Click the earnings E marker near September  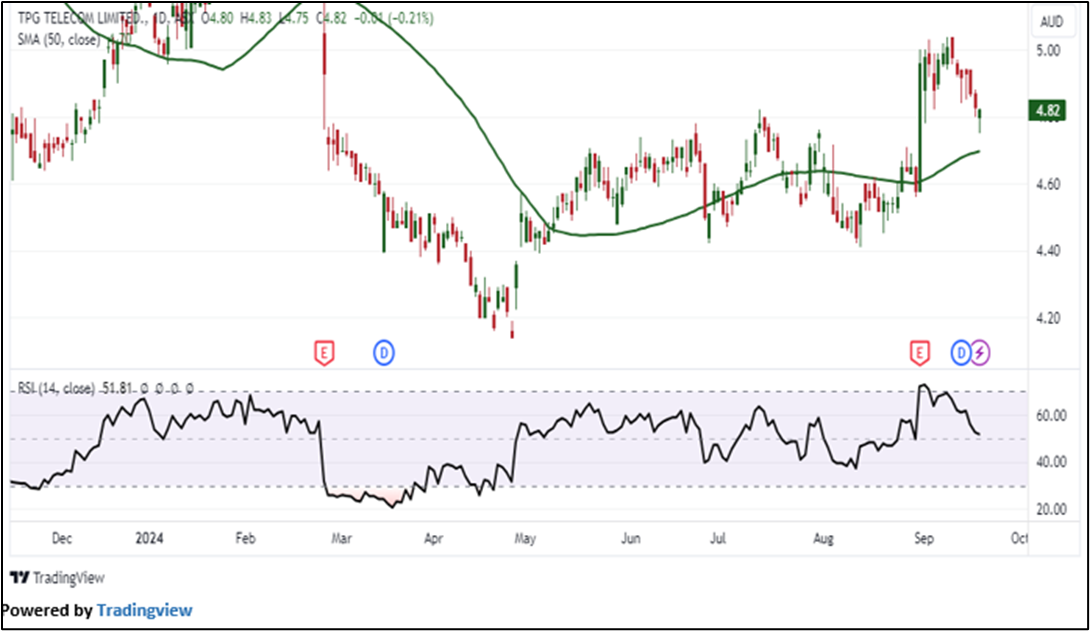pyautogui.click(x=920, y=353)
